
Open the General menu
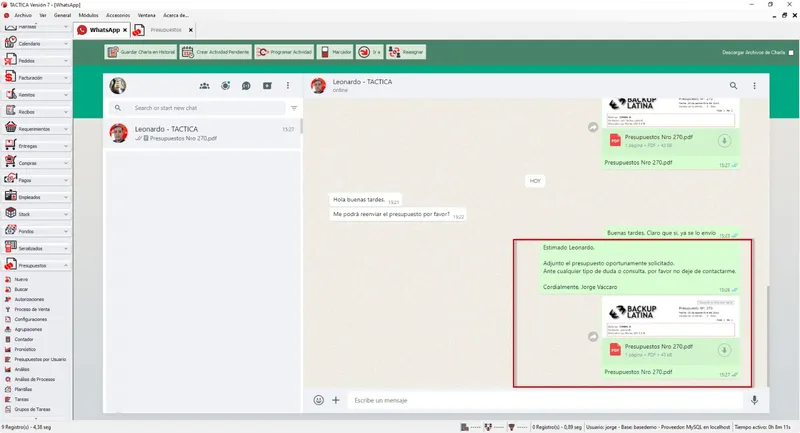click(x=63, y=15)
